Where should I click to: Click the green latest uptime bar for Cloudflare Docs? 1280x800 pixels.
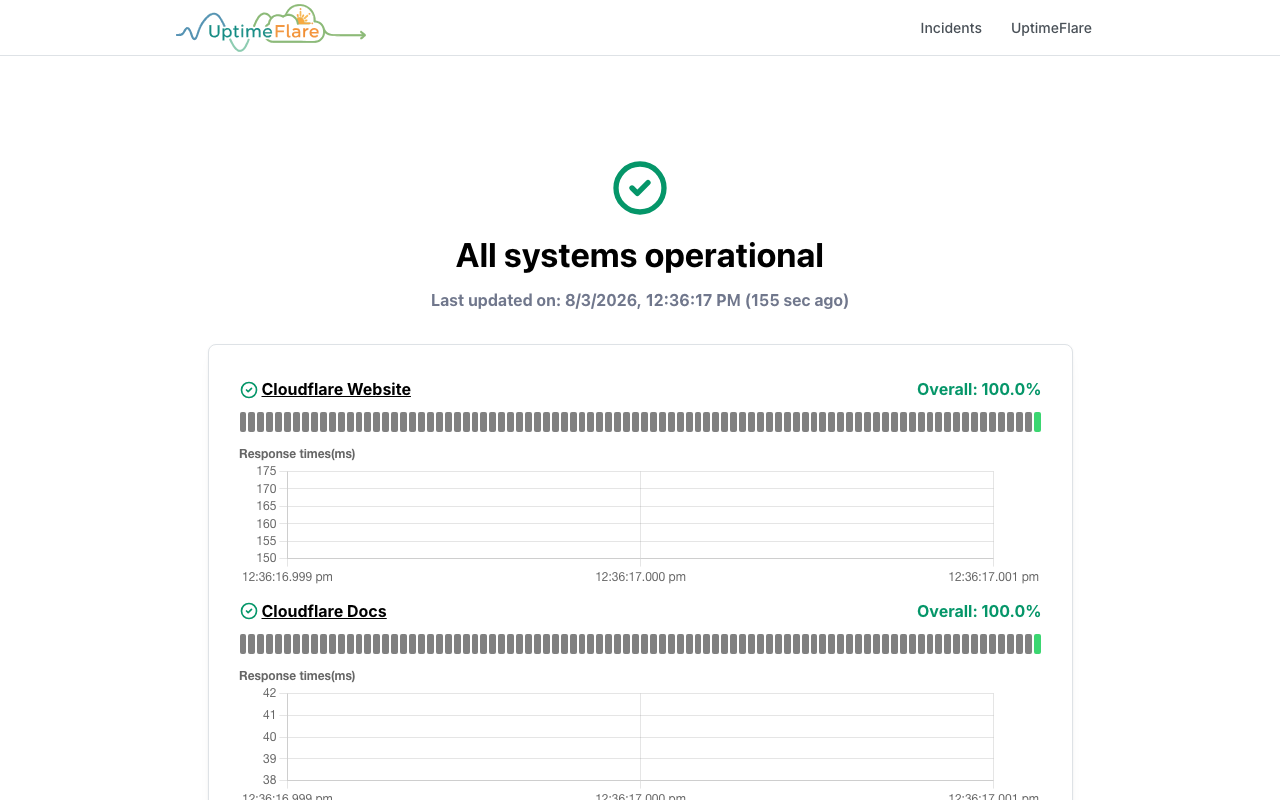(1037, 644)
